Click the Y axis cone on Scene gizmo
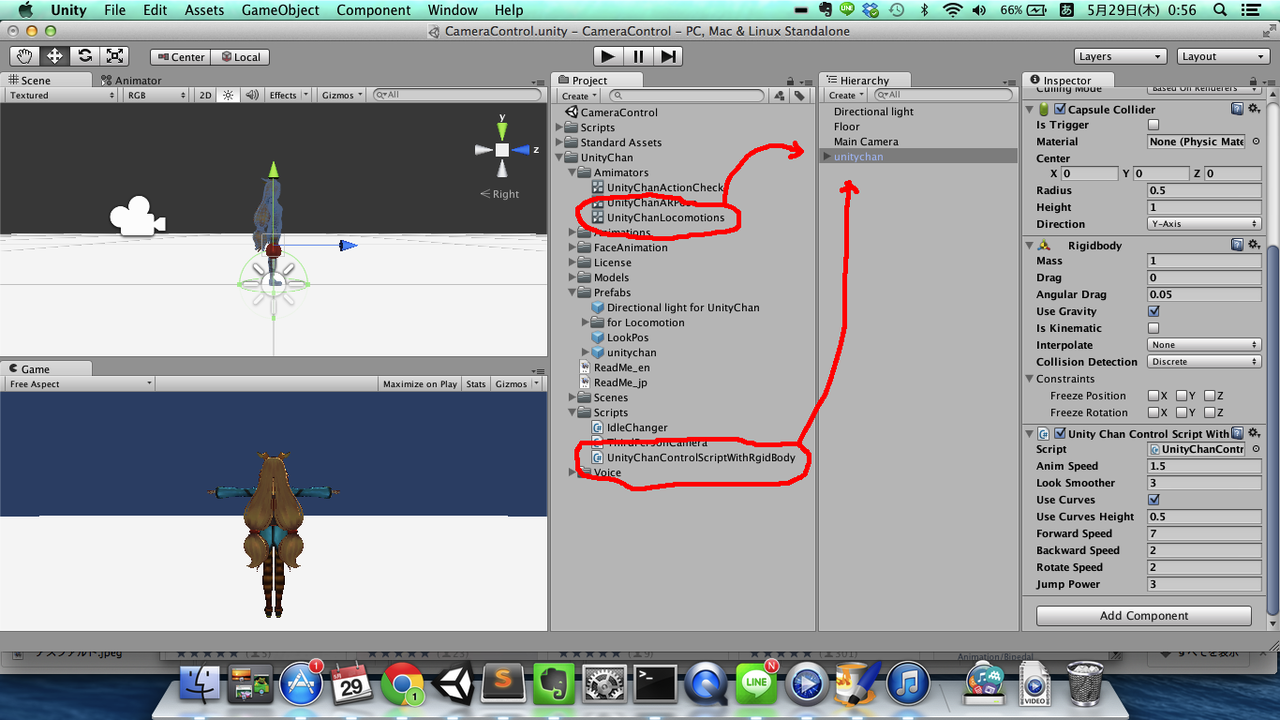Image resolution: width=1280 pixels, height=720 pixels. pos(502,129)
